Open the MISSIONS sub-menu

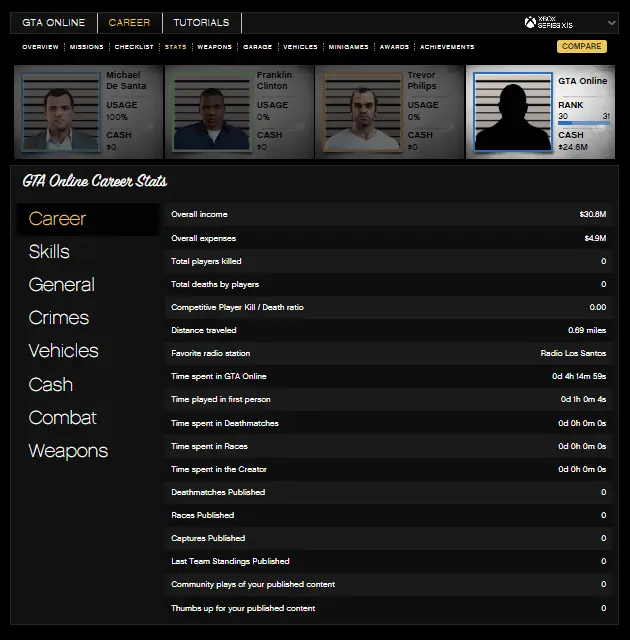[87, 47]
